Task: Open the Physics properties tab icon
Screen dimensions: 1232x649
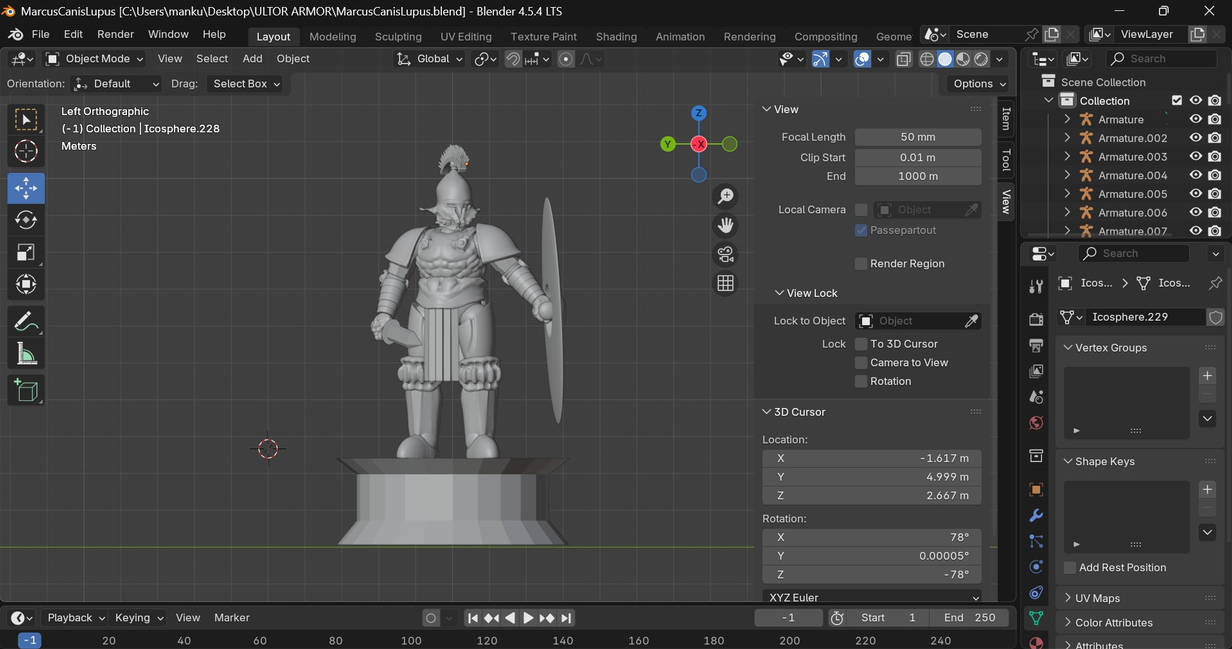Action: (1036, 567)
